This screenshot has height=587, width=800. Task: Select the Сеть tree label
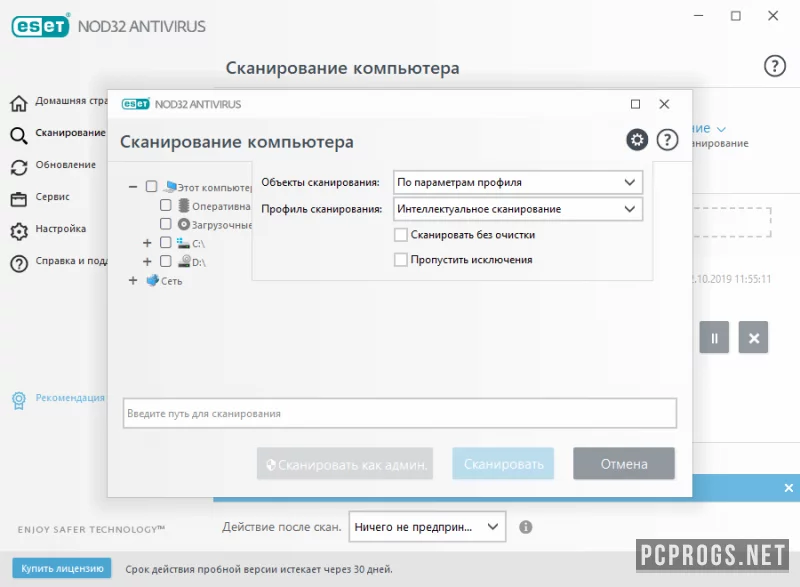point(171,281)
